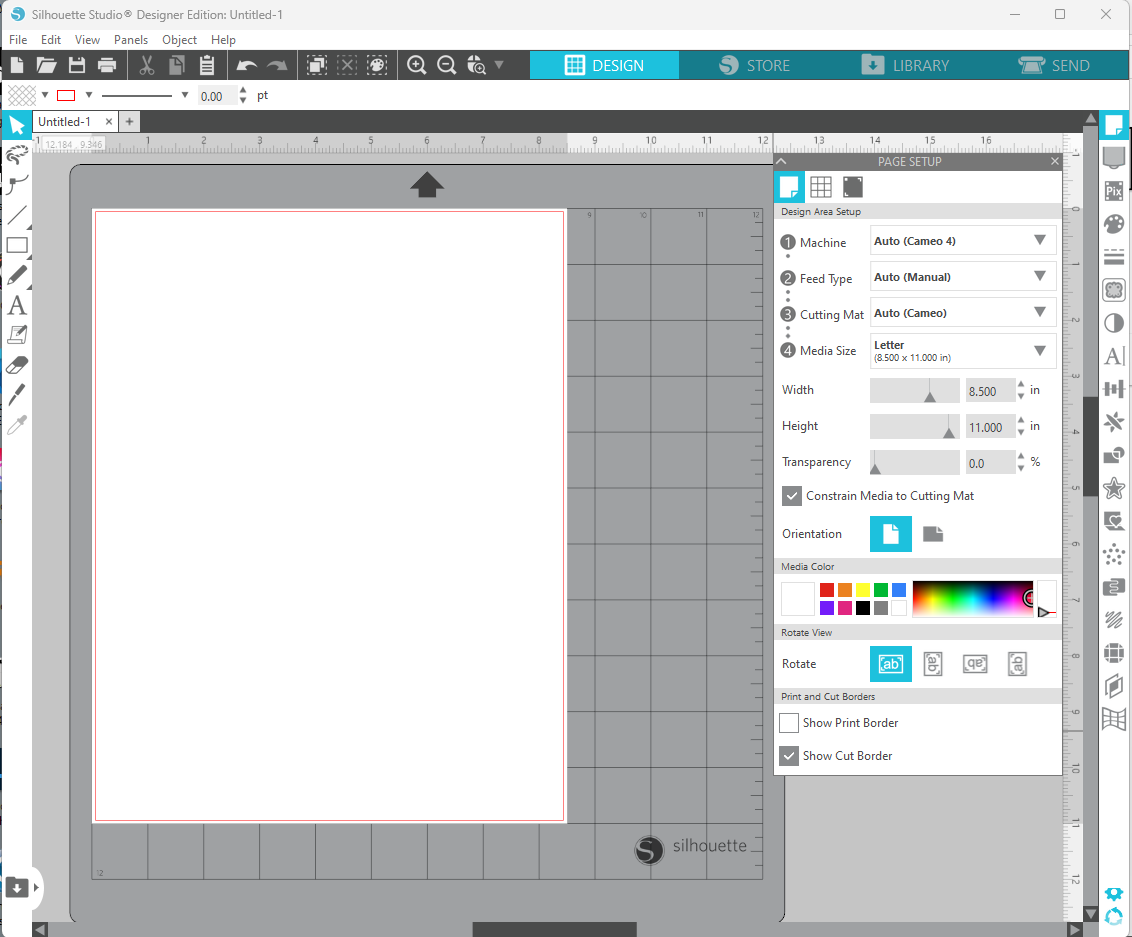Click the Zoom In tool
The height and width of the screenshot is (937, 1132).
(x=416, y=64)
